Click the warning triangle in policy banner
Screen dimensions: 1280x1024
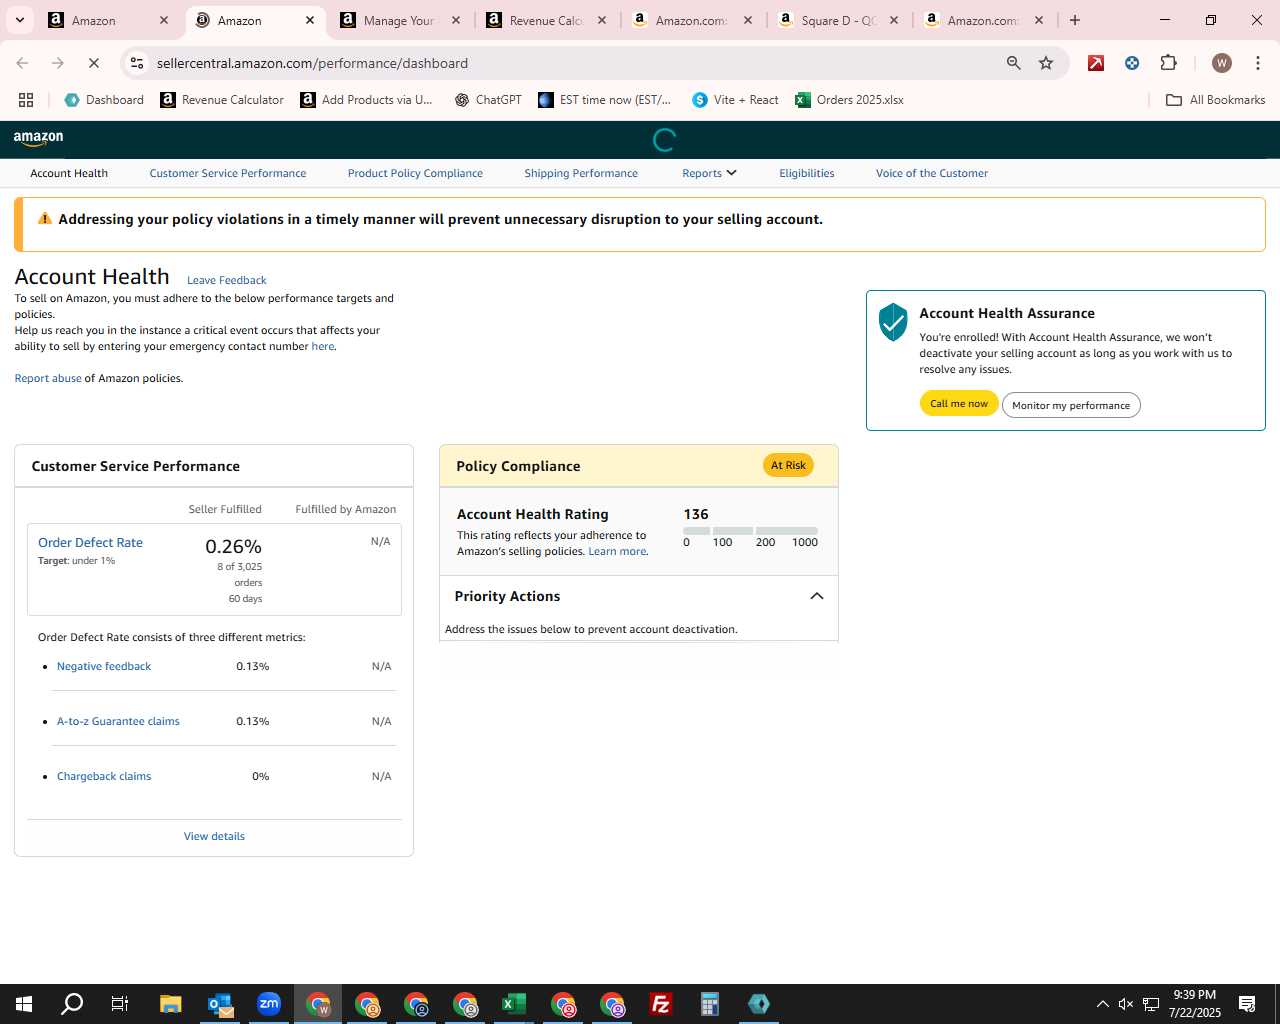click(45, 218)
